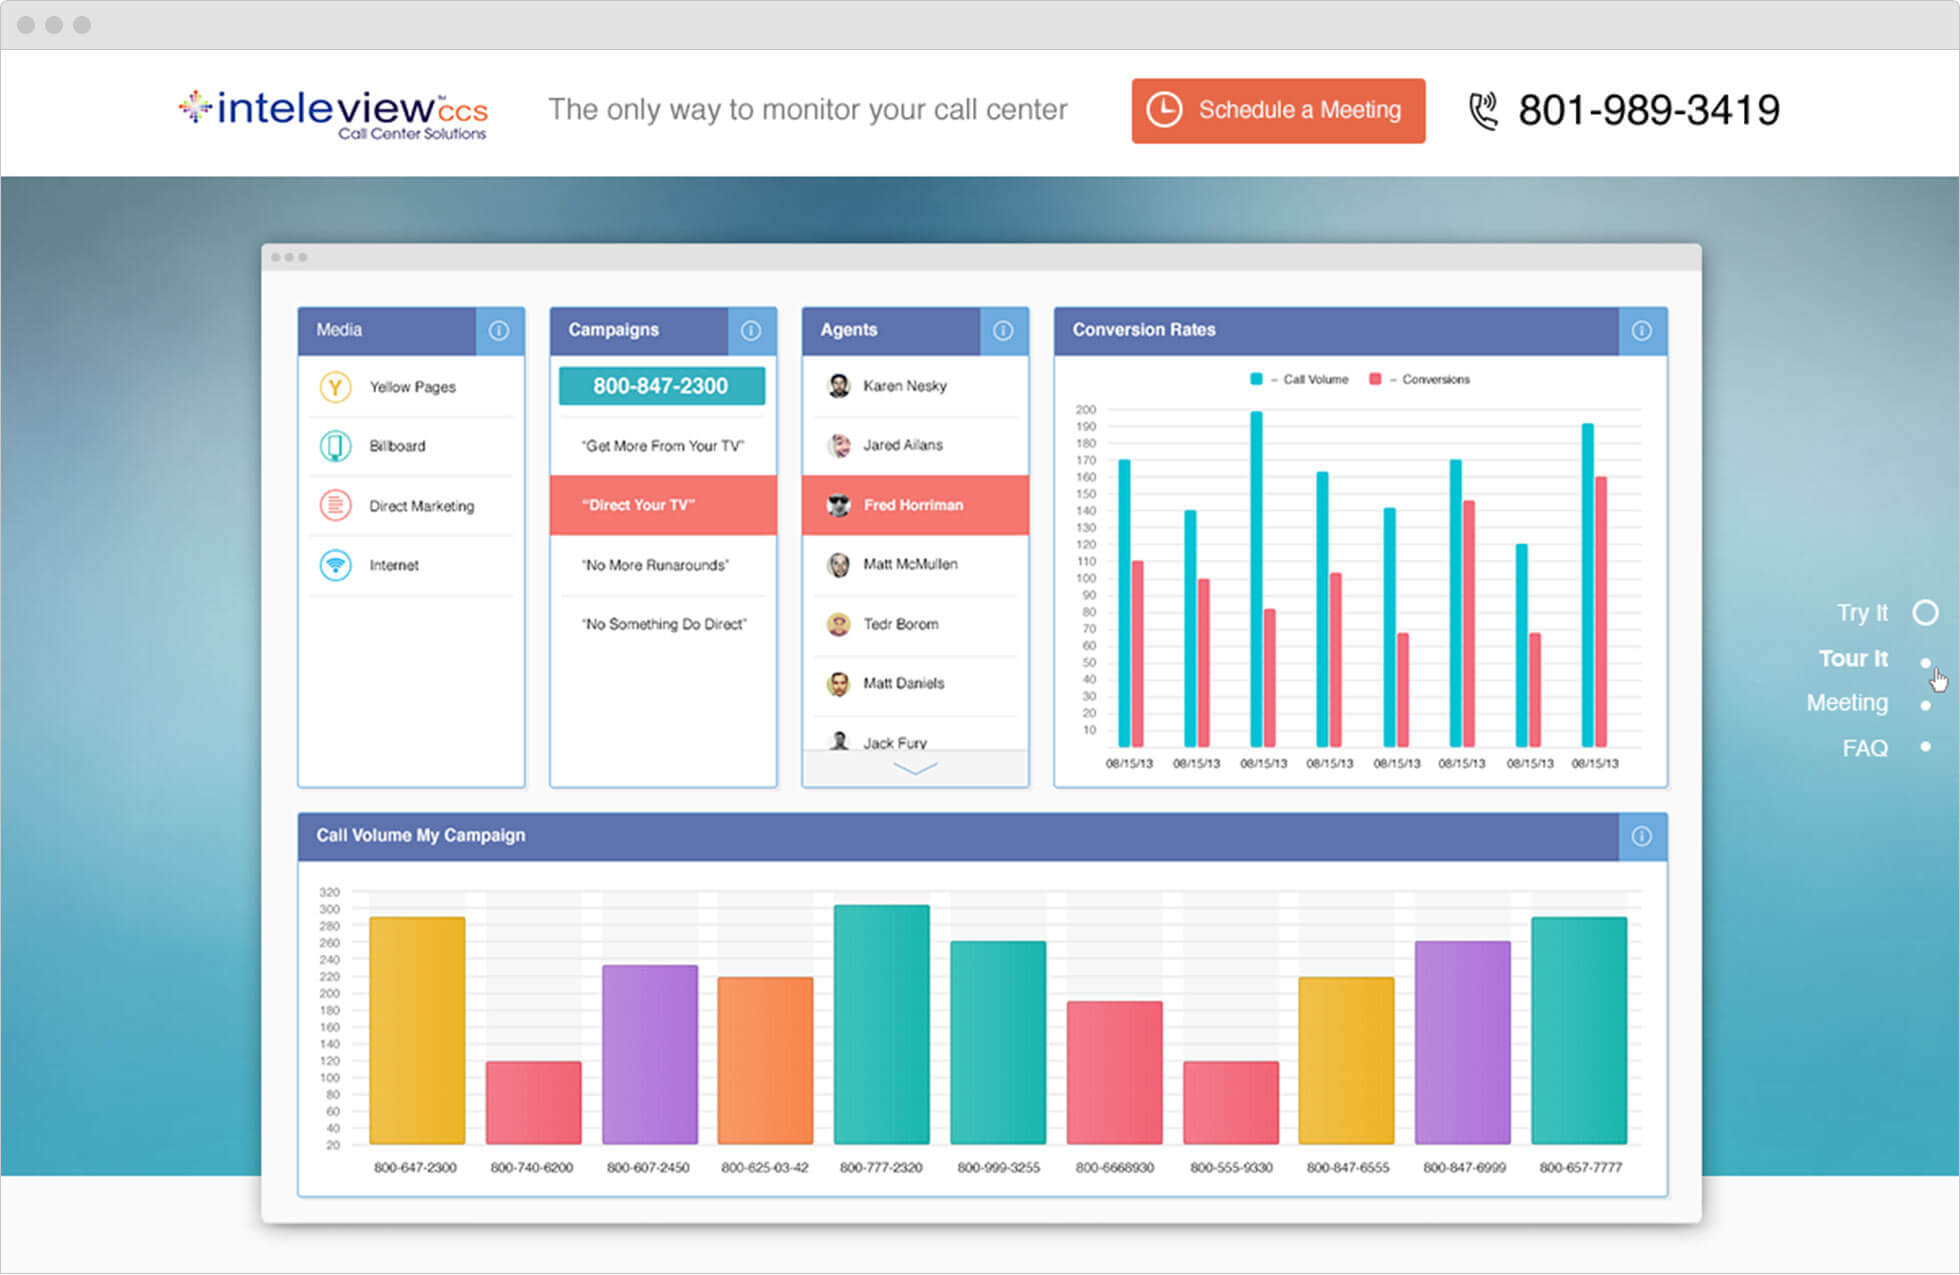Click the Direct Marketing icon
This screenshot has height=1275, width=1960.
click(335, 506)
